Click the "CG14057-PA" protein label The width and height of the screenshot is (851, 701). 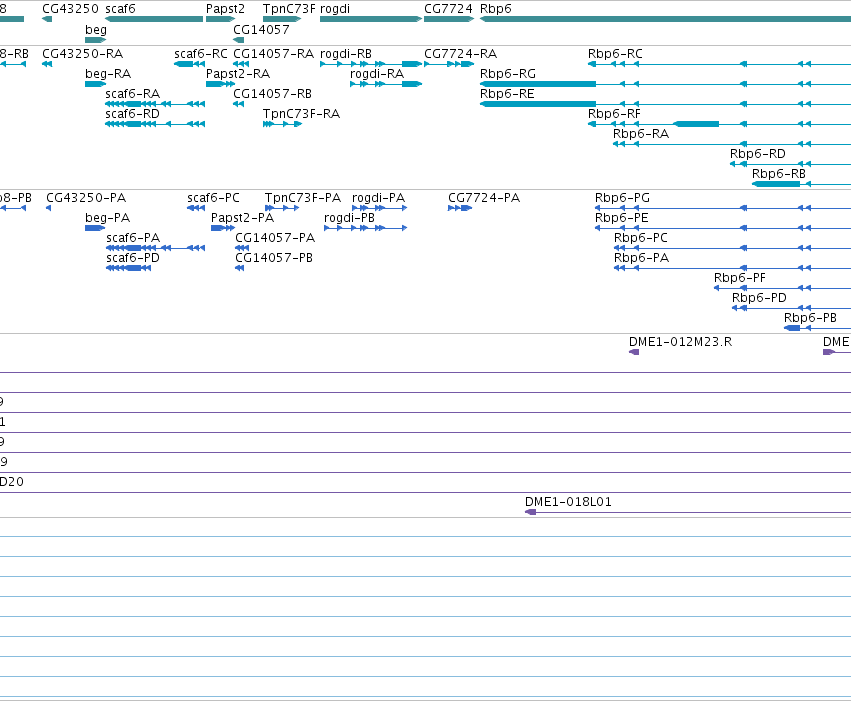click(x=275, y=238)
